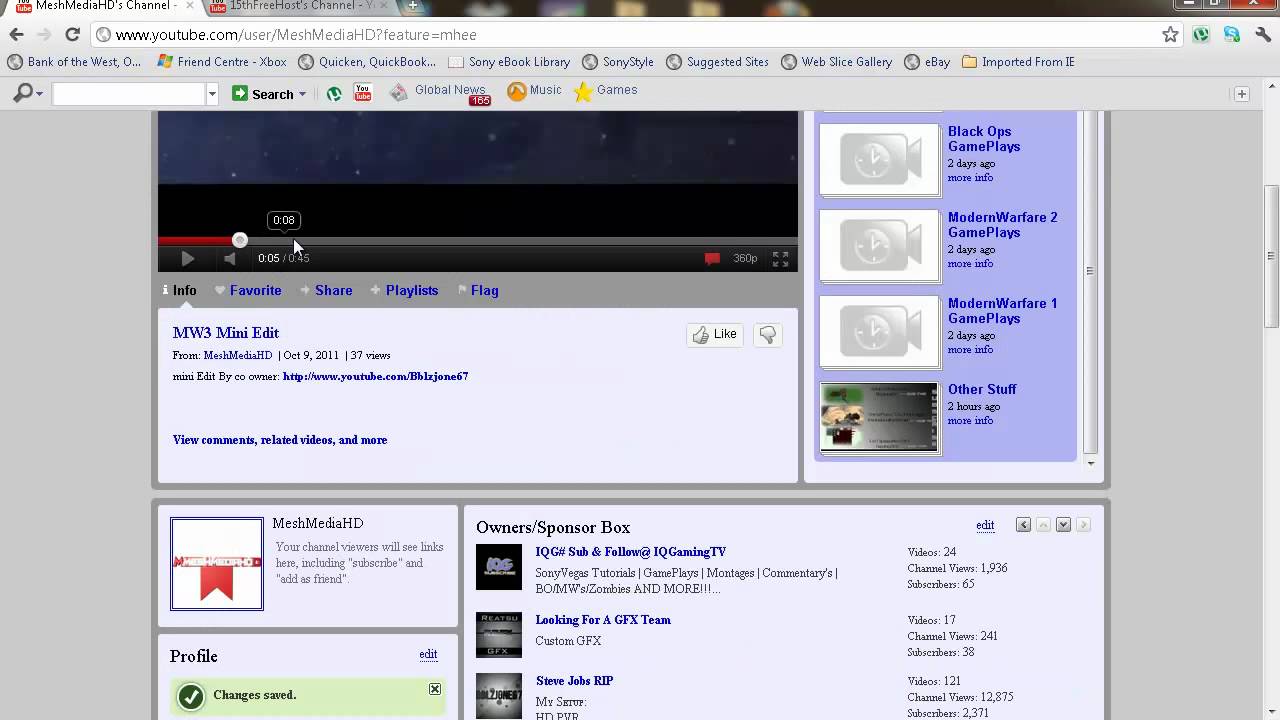Open the Playlists tab

pyautogui.click(x=404, y=290)
